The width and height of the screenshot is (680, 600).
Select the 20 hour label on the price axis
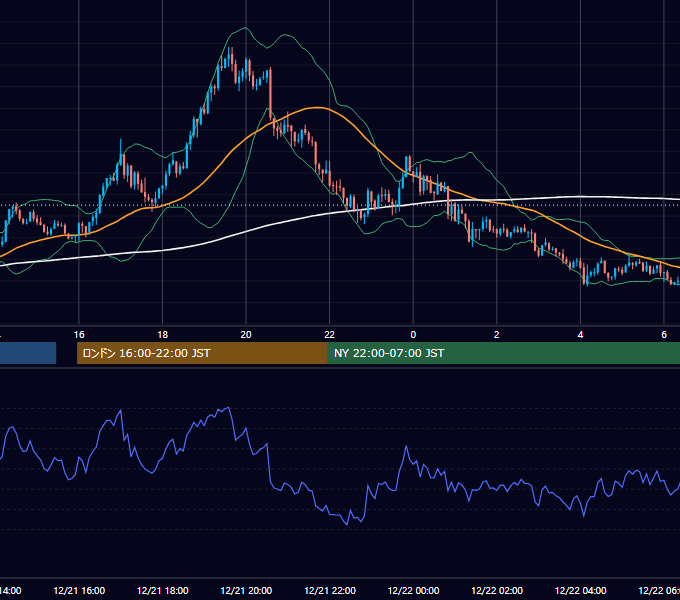click(246, 335)
